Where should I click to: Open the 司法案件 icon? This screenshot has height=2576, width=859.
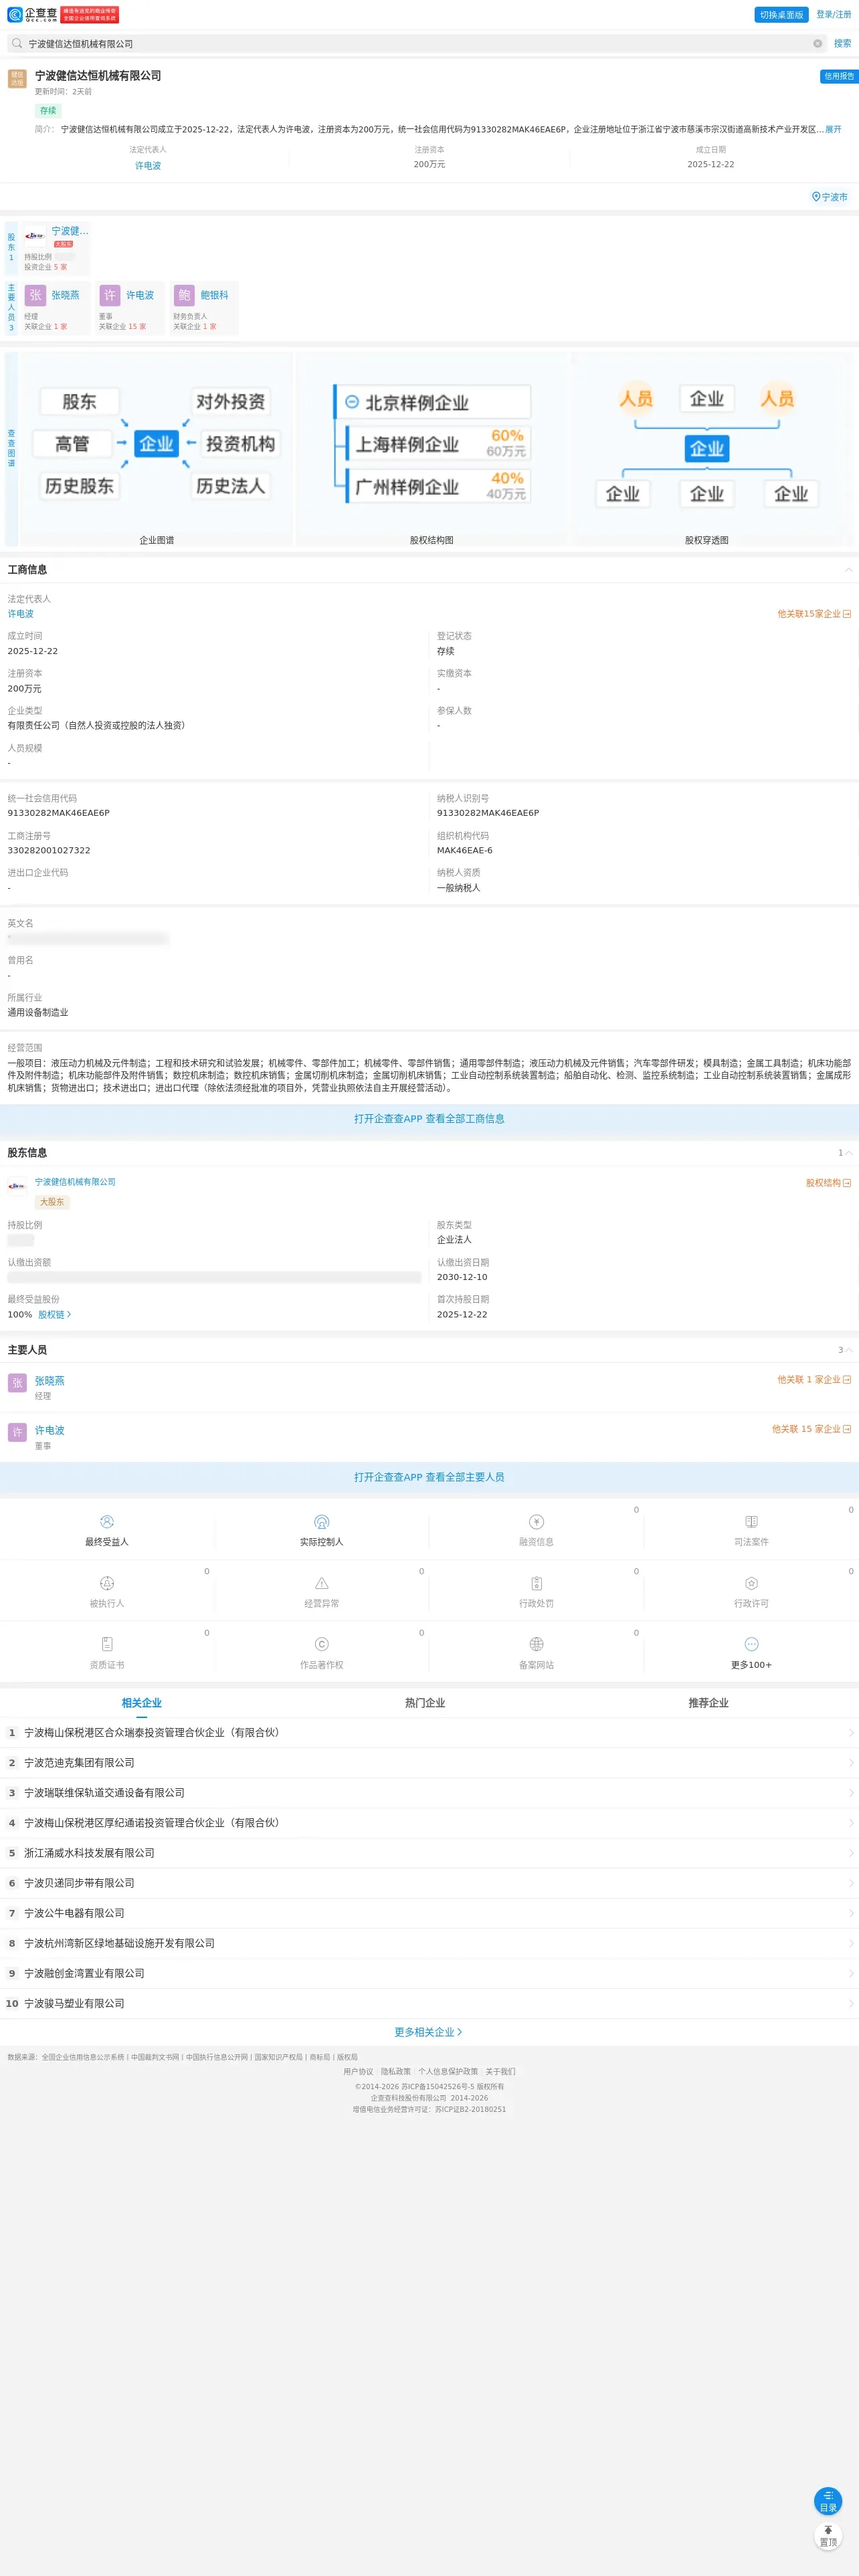click(x=751, y=1522)
